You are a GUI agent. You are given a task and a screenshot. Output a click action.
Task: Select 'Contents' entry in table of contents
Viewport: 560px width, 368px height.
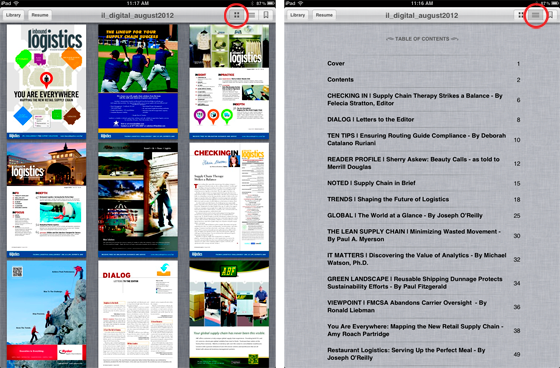tap(423, 80)
